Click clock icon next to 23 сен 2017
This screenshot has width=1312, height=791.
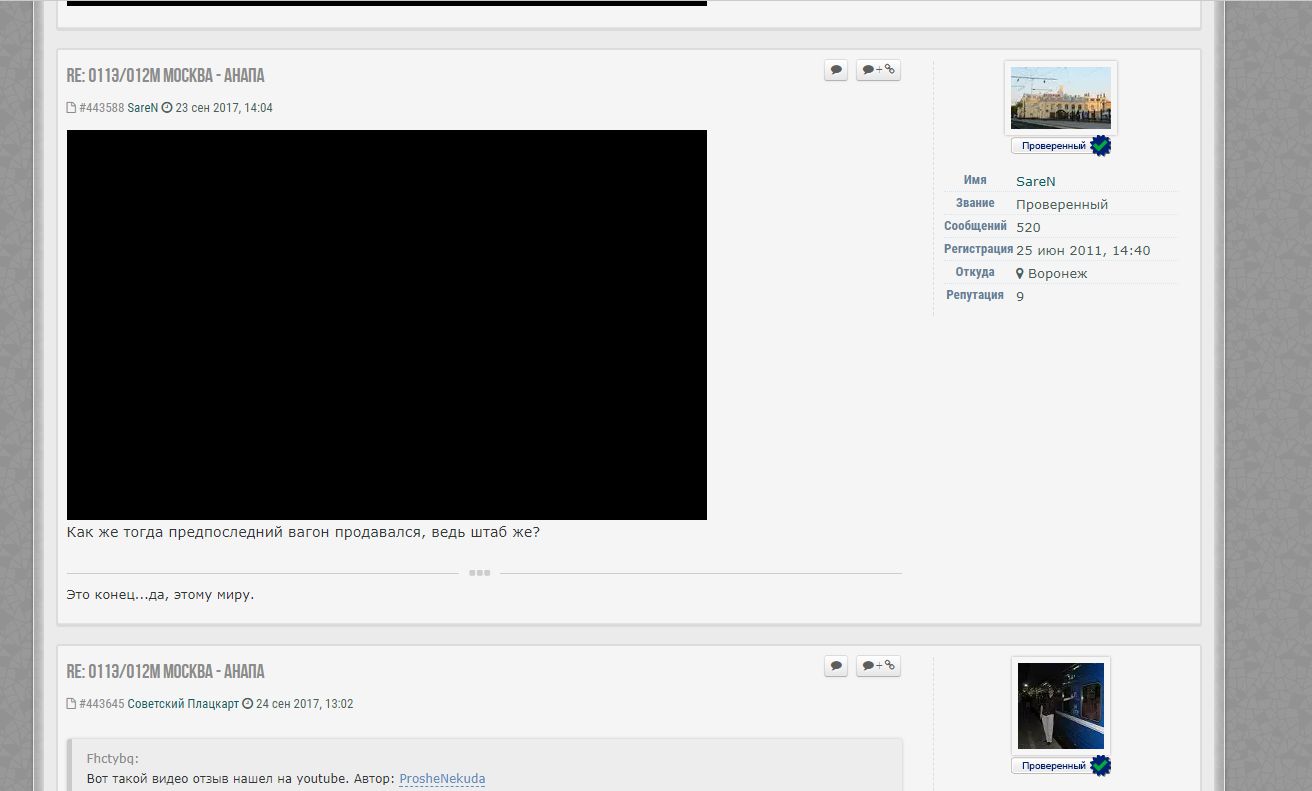pyautogui.click(x=167, y=108)
